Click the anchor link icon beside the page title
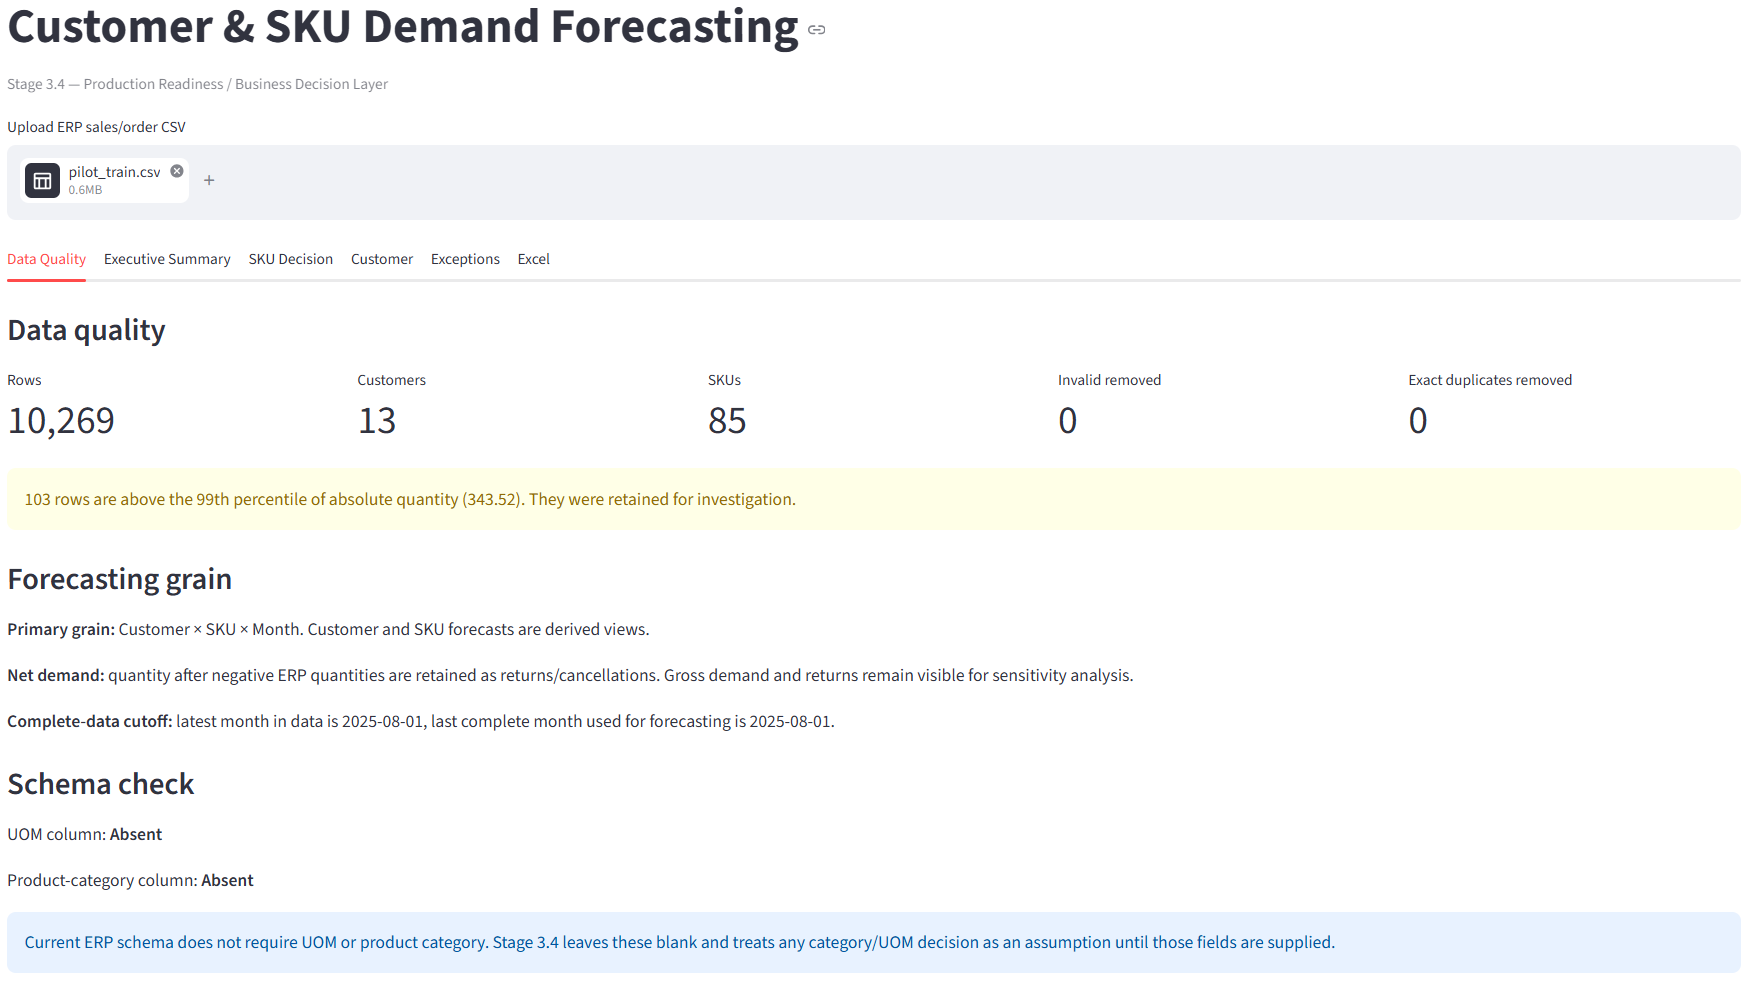Screen dimensions: 1752x988 [x=817, y=30]
